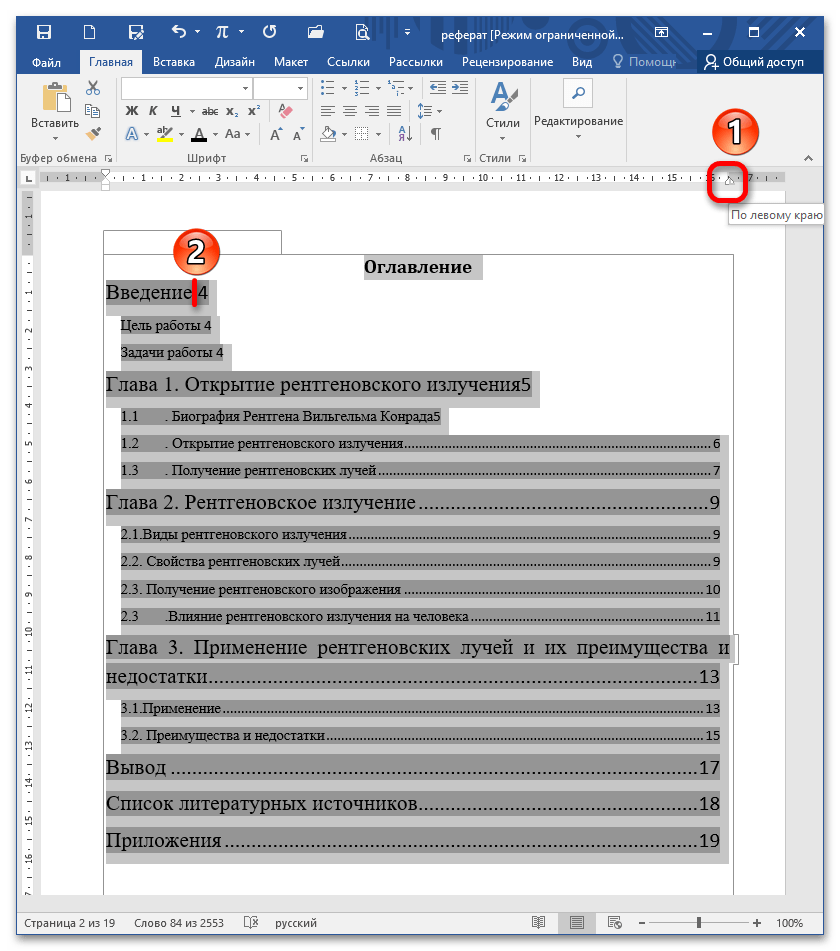This screenshot has height=951, width=840.
Task: Click the tab stop marker on the ruler
Action: click(x=729, y=180)
